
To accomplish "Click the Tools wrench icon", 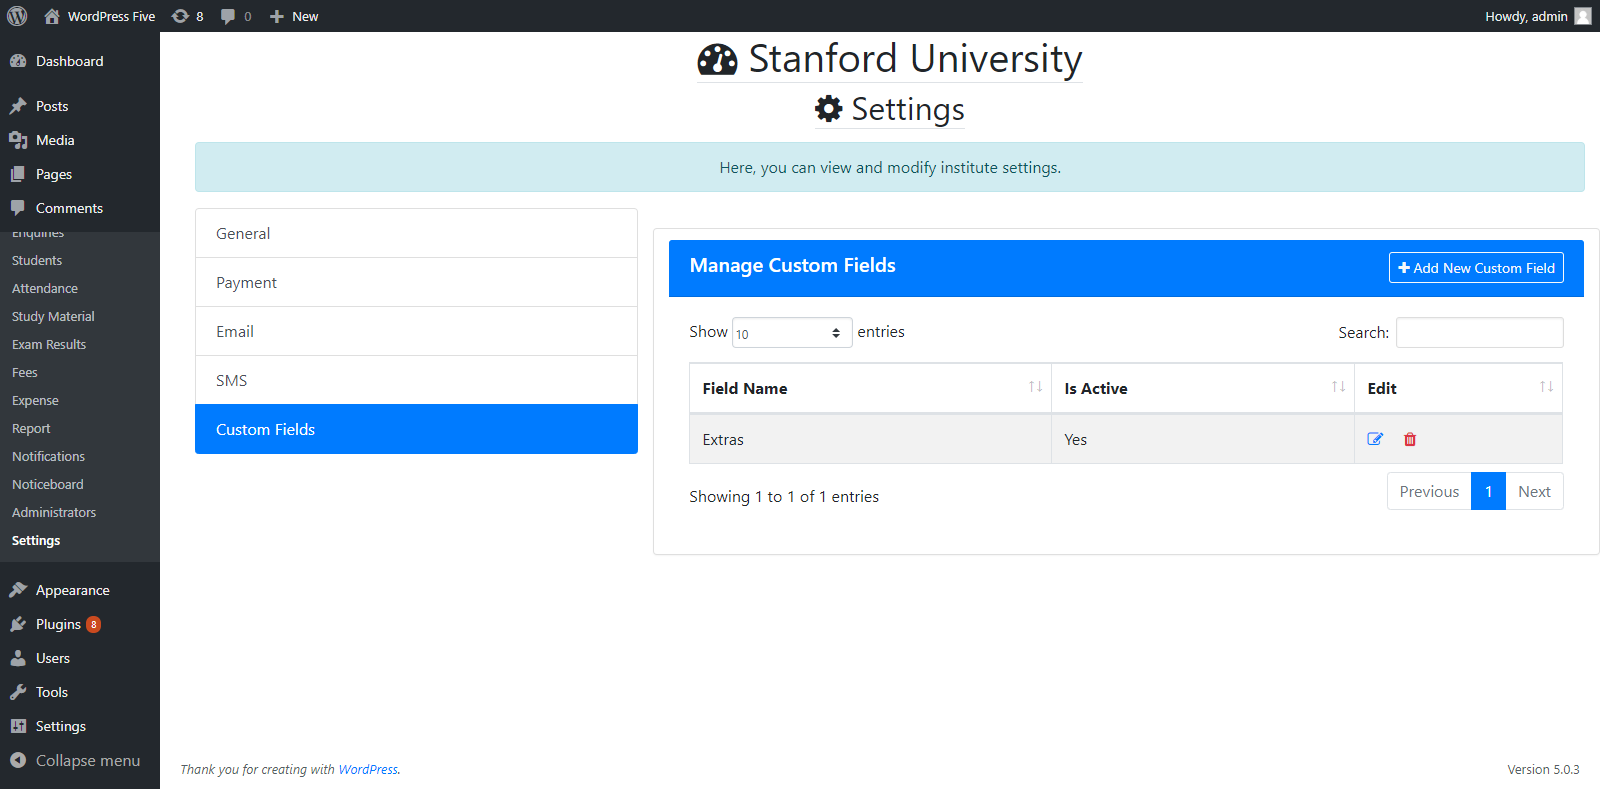I will point(18,692).
